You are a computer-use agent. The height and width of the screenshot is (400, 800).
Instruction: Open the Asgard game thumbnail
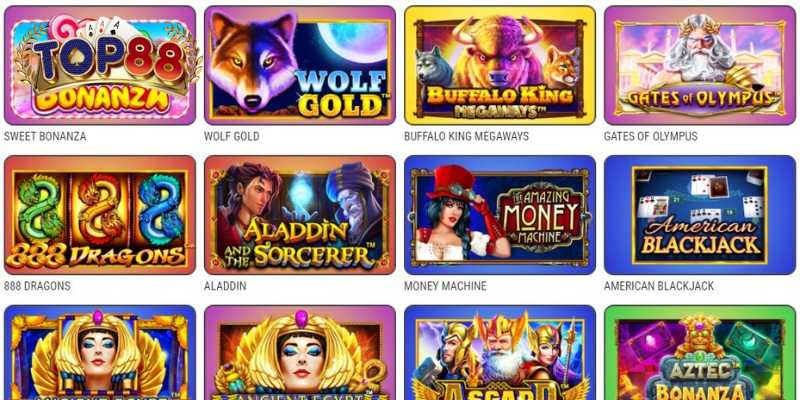(500, 353)
